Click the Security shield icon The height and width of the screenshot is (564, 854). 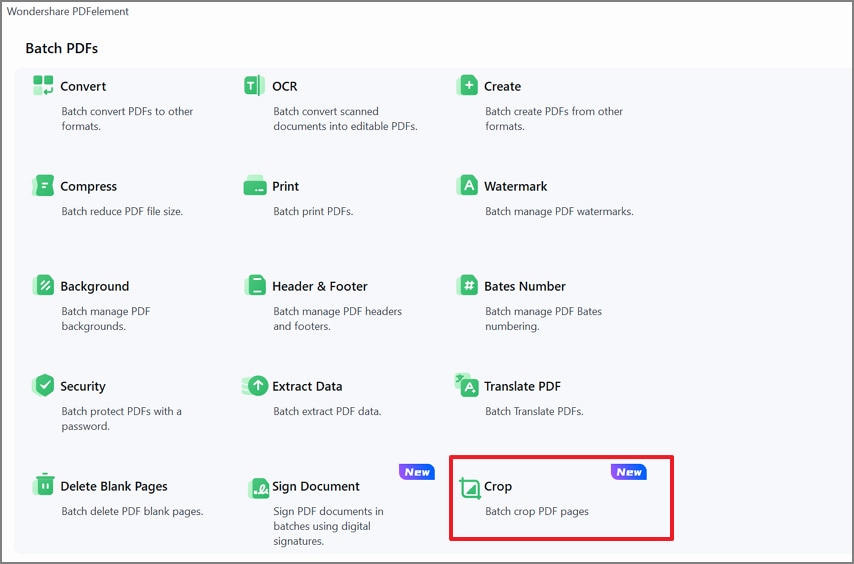tap(43, 385)
